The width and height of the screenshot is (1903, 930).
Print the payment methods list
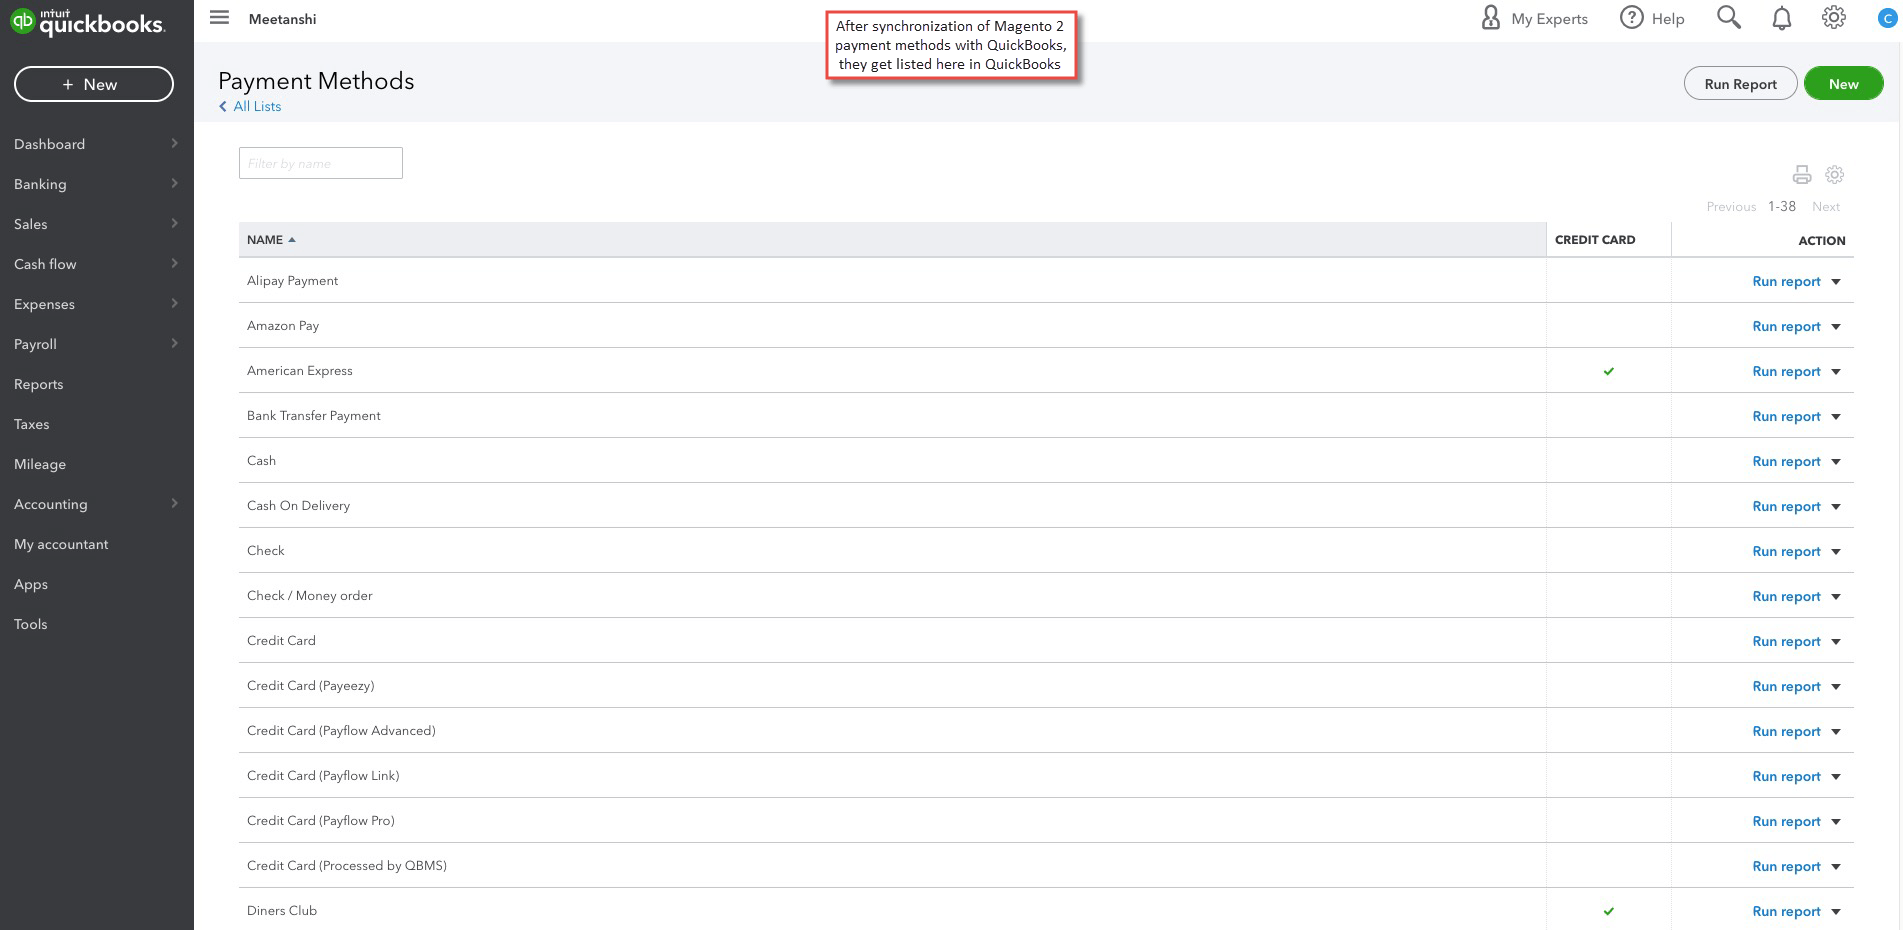pyautogui.click(x=1802, y=175)
